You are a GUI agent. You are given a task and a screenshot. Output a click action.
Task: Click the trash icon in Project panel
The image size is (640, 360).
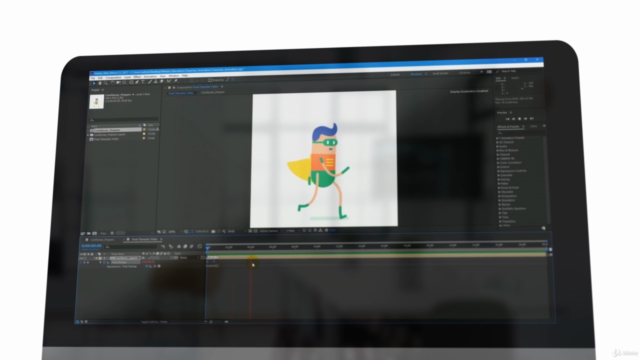pyautogui.click(x=112, y=233)
